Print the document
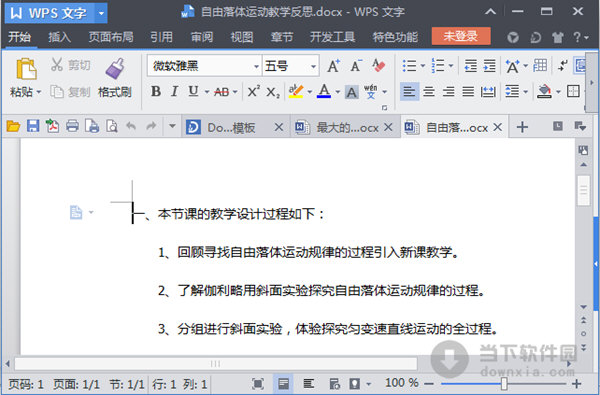The image size is (600, 395). (72, 126)
